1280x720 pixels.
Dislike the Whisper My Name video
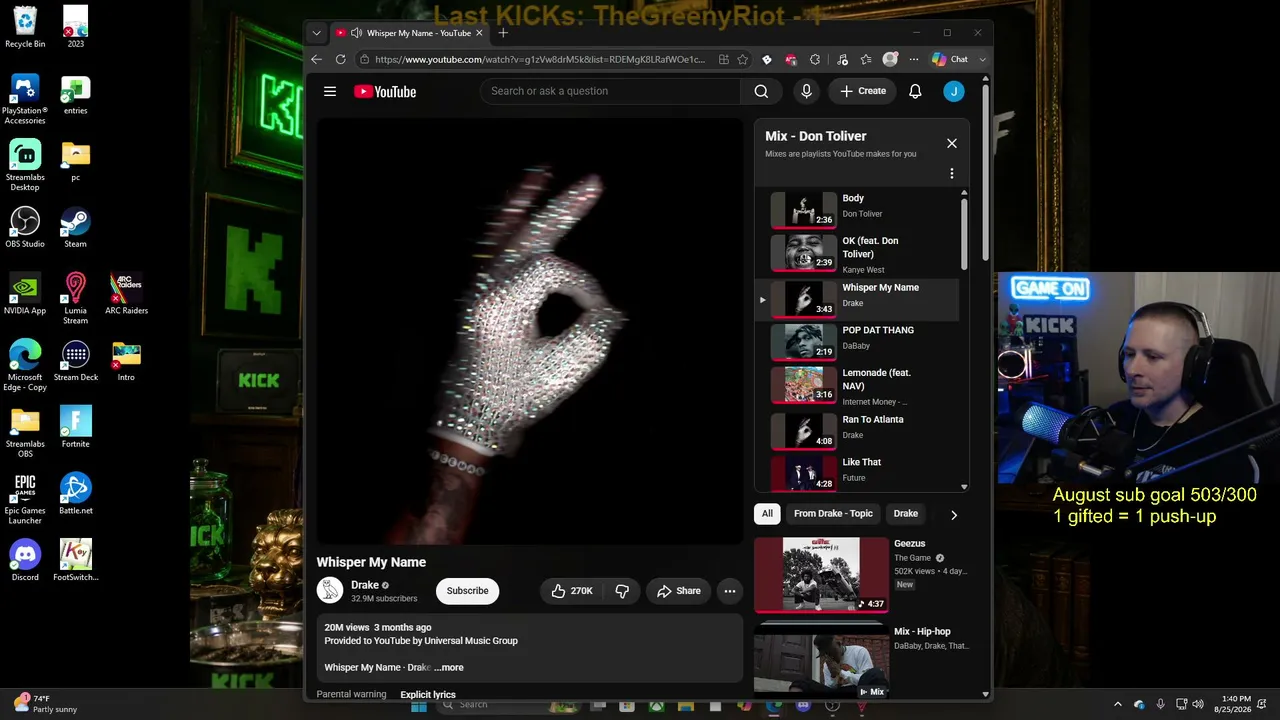[622, 591]
